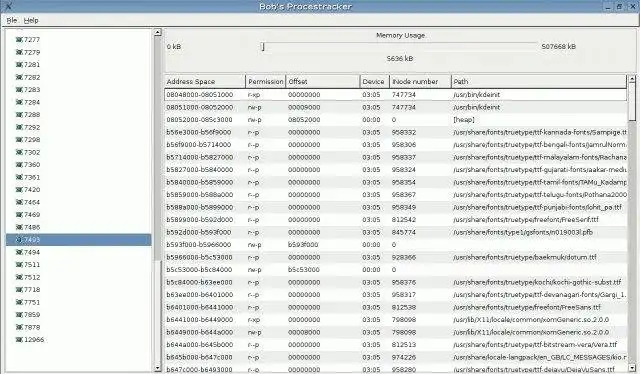
Task: Click the icon for process 7302
Action: 19,152
